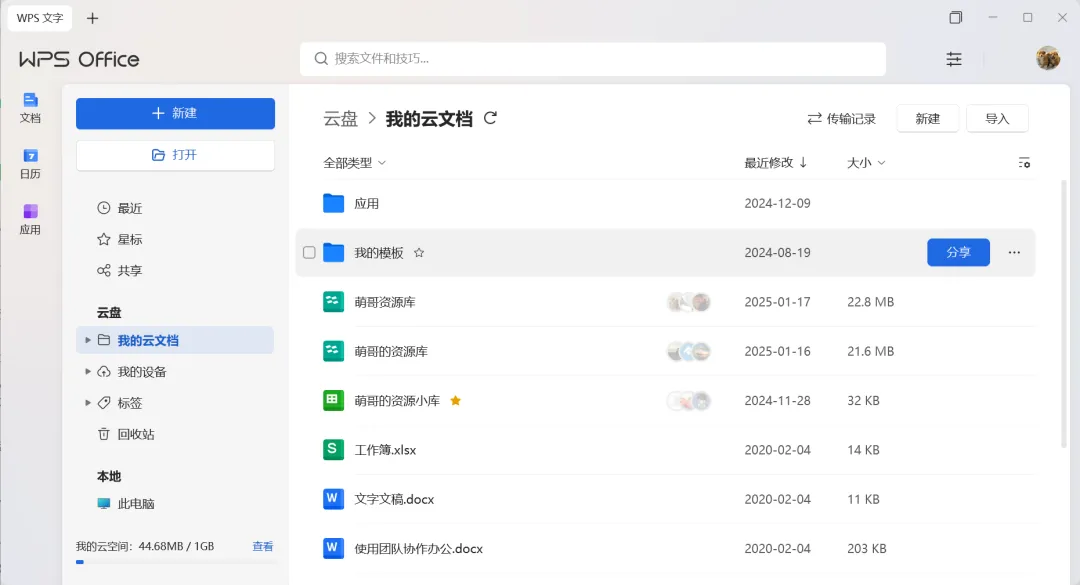The width and height of the screenshot is (1080, 585).
Task: Select the file name 工作簿.xlsx
Action: (385, 450)
